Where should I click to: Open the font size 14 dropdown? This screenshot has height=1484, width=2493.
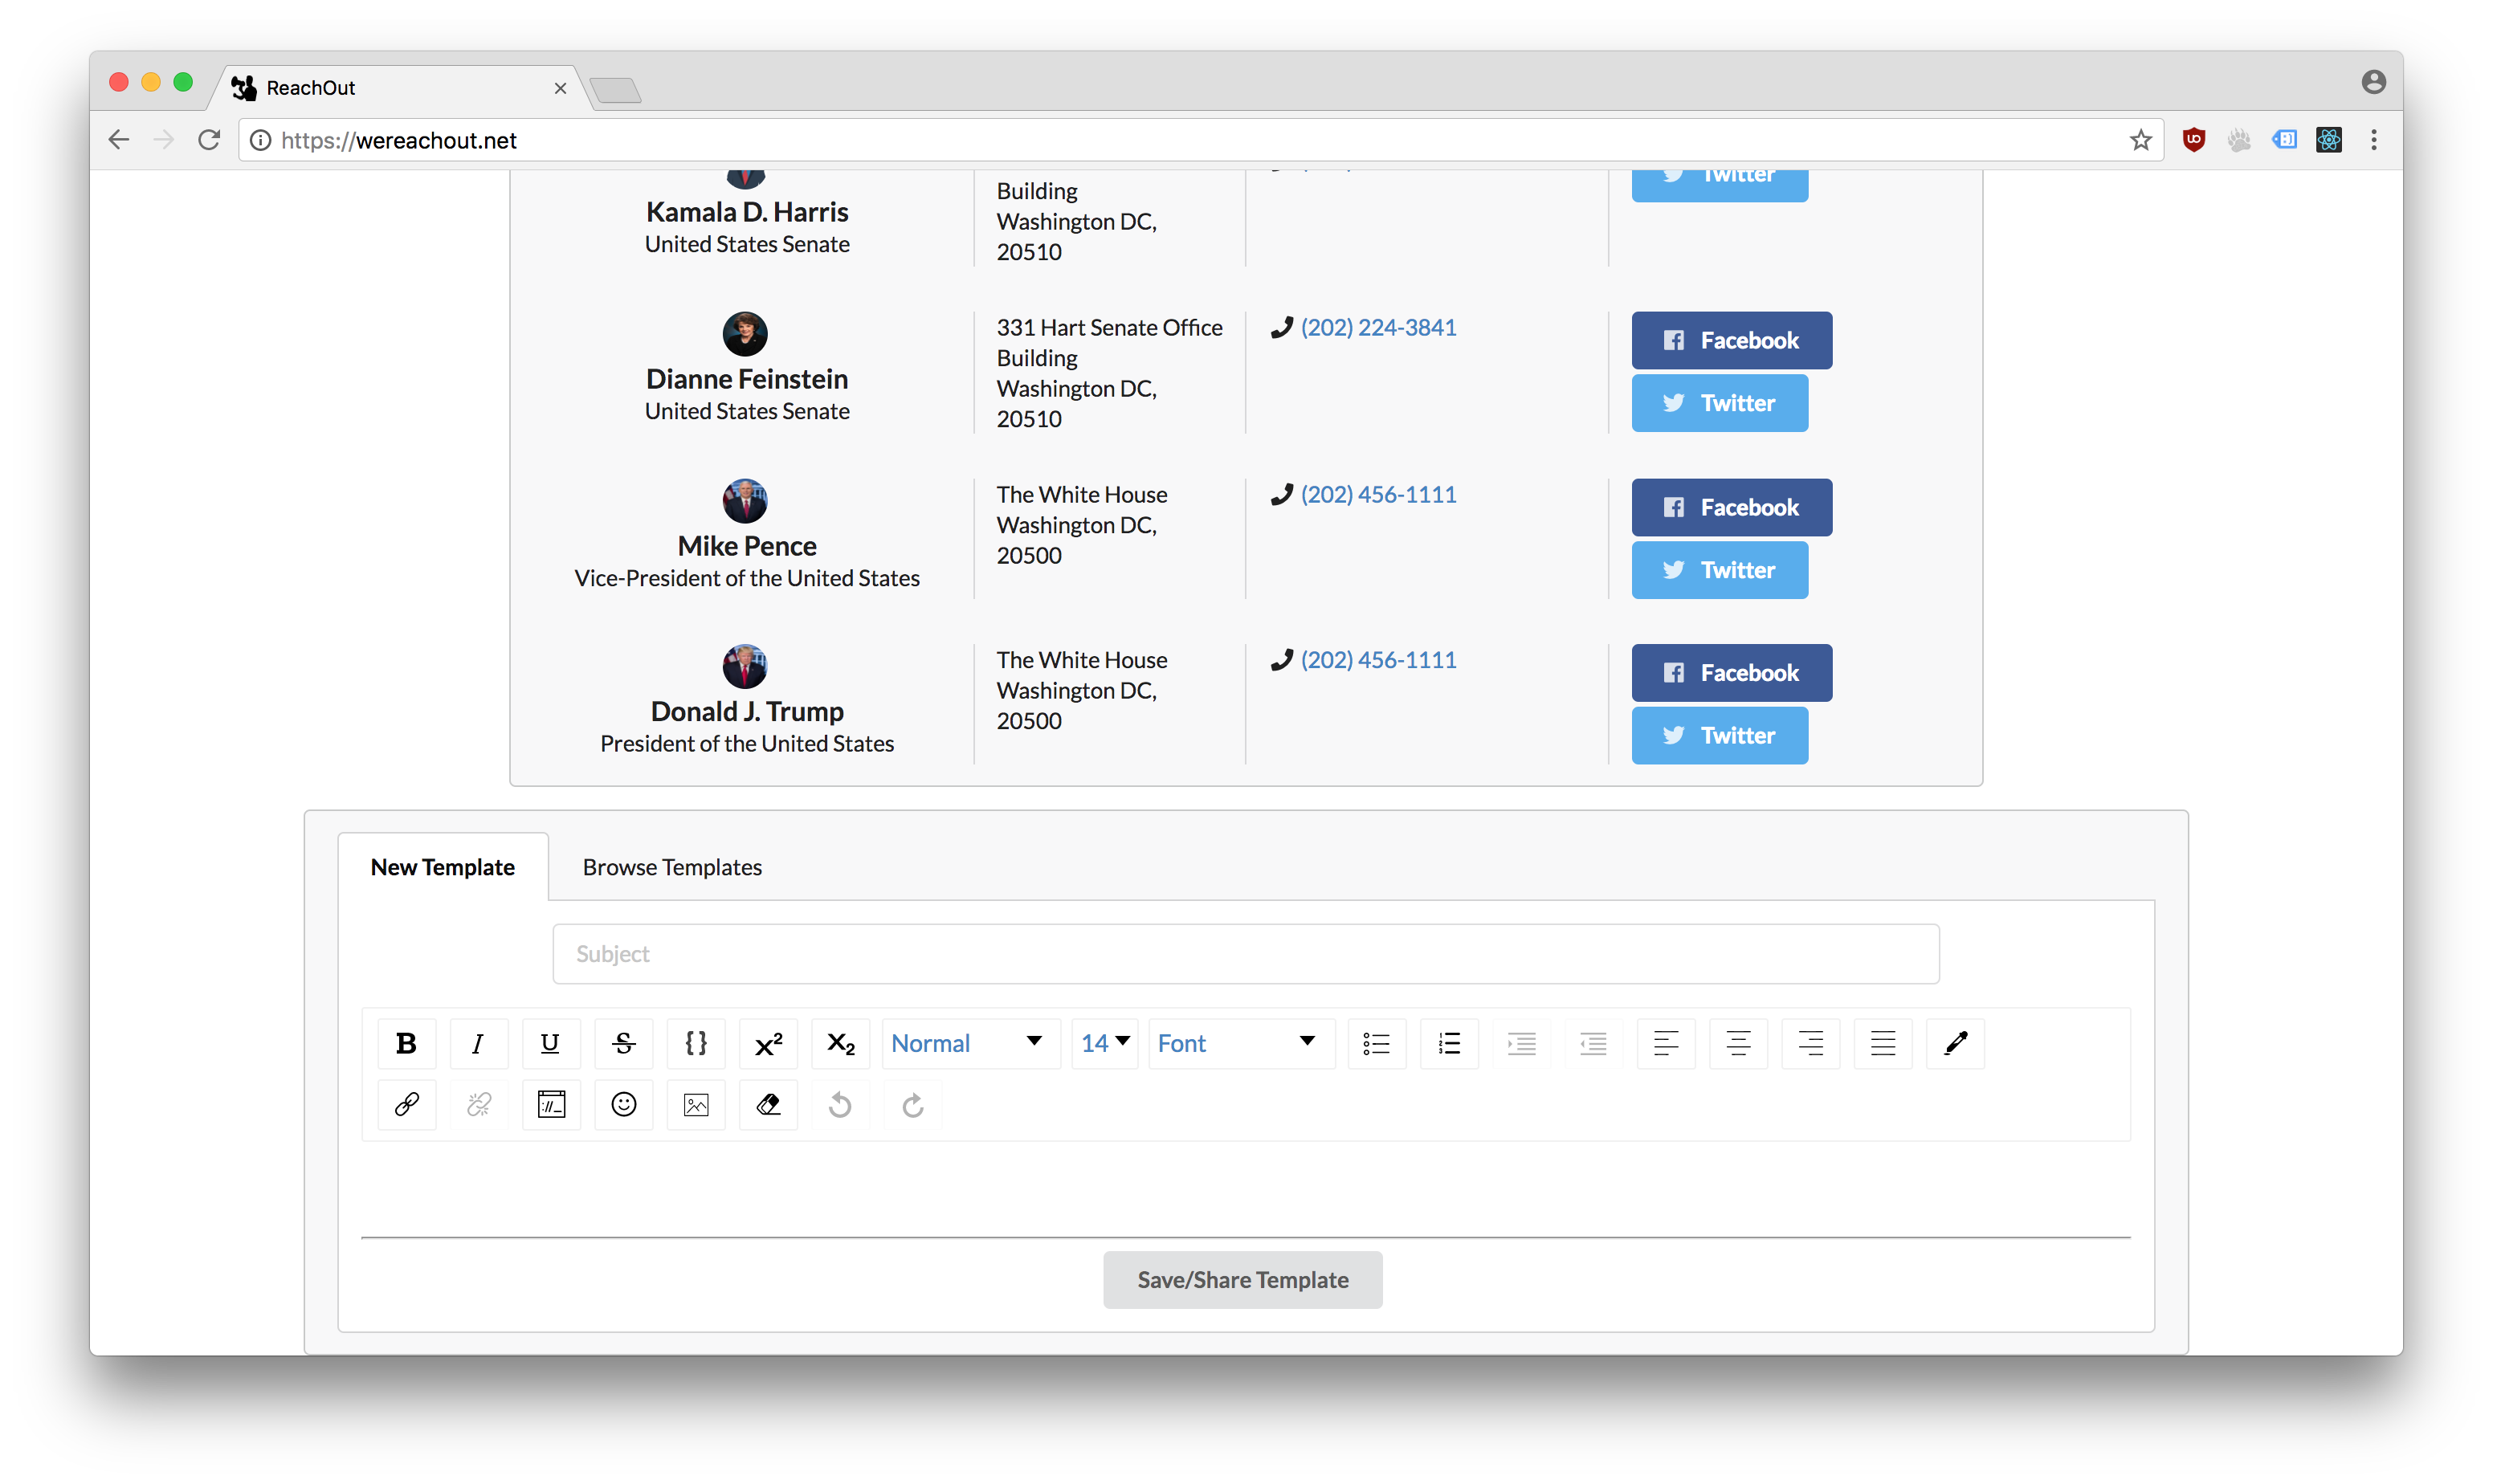(1104, 1043)
